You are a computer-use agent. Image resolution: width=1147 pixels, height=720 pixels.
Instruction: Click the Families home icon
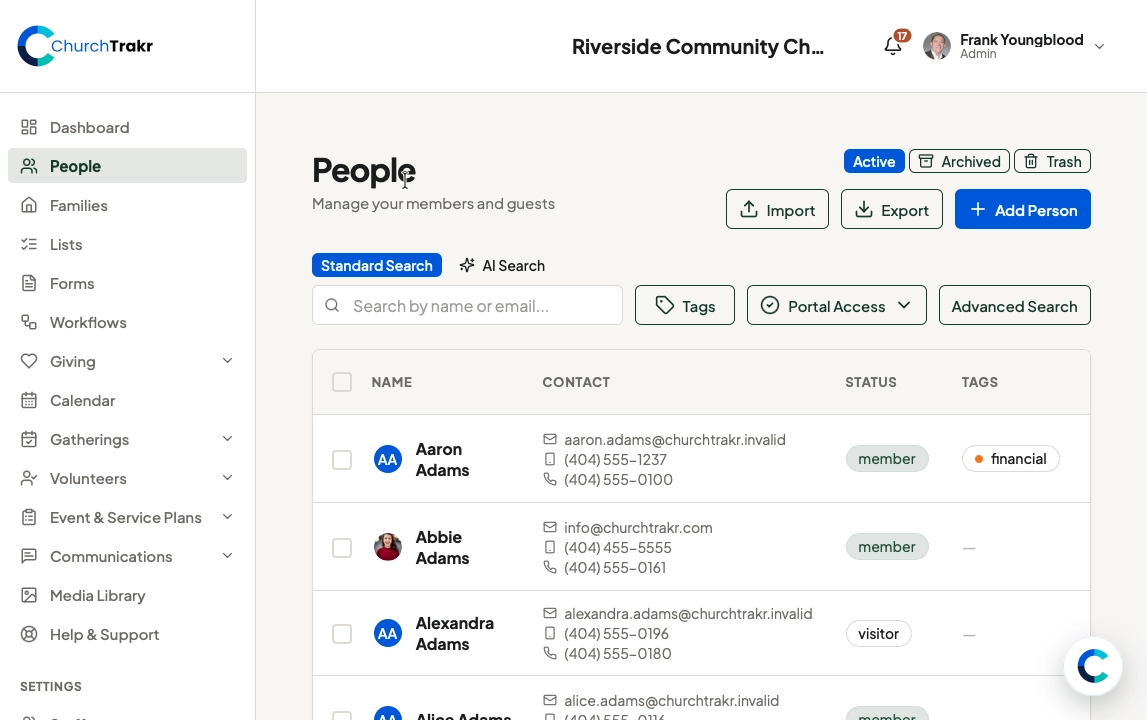(x=29, y=205)
